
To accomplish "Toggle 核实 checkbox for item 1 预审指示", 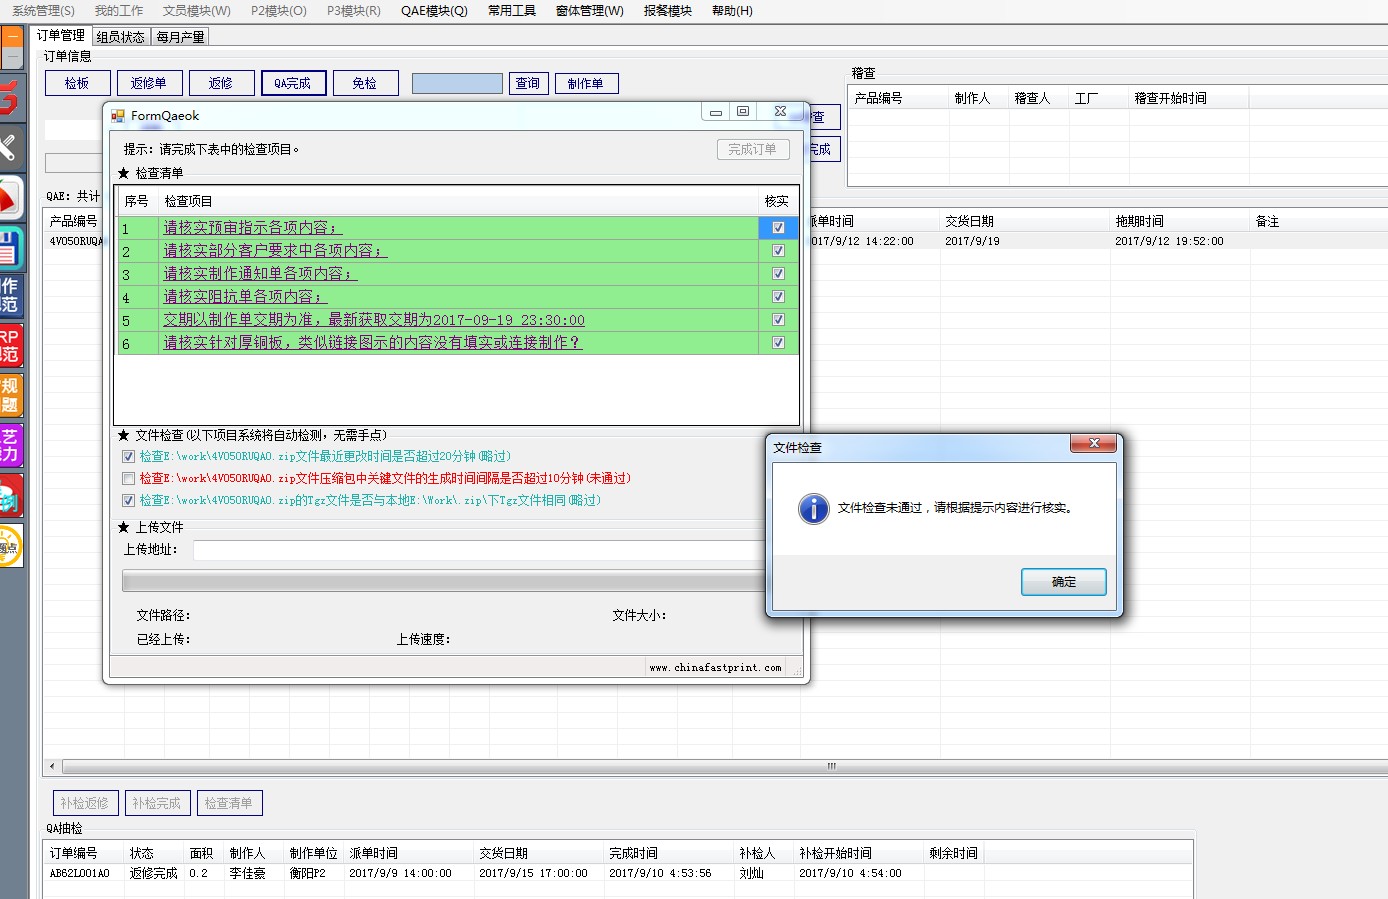I will [x=778, y=228].
